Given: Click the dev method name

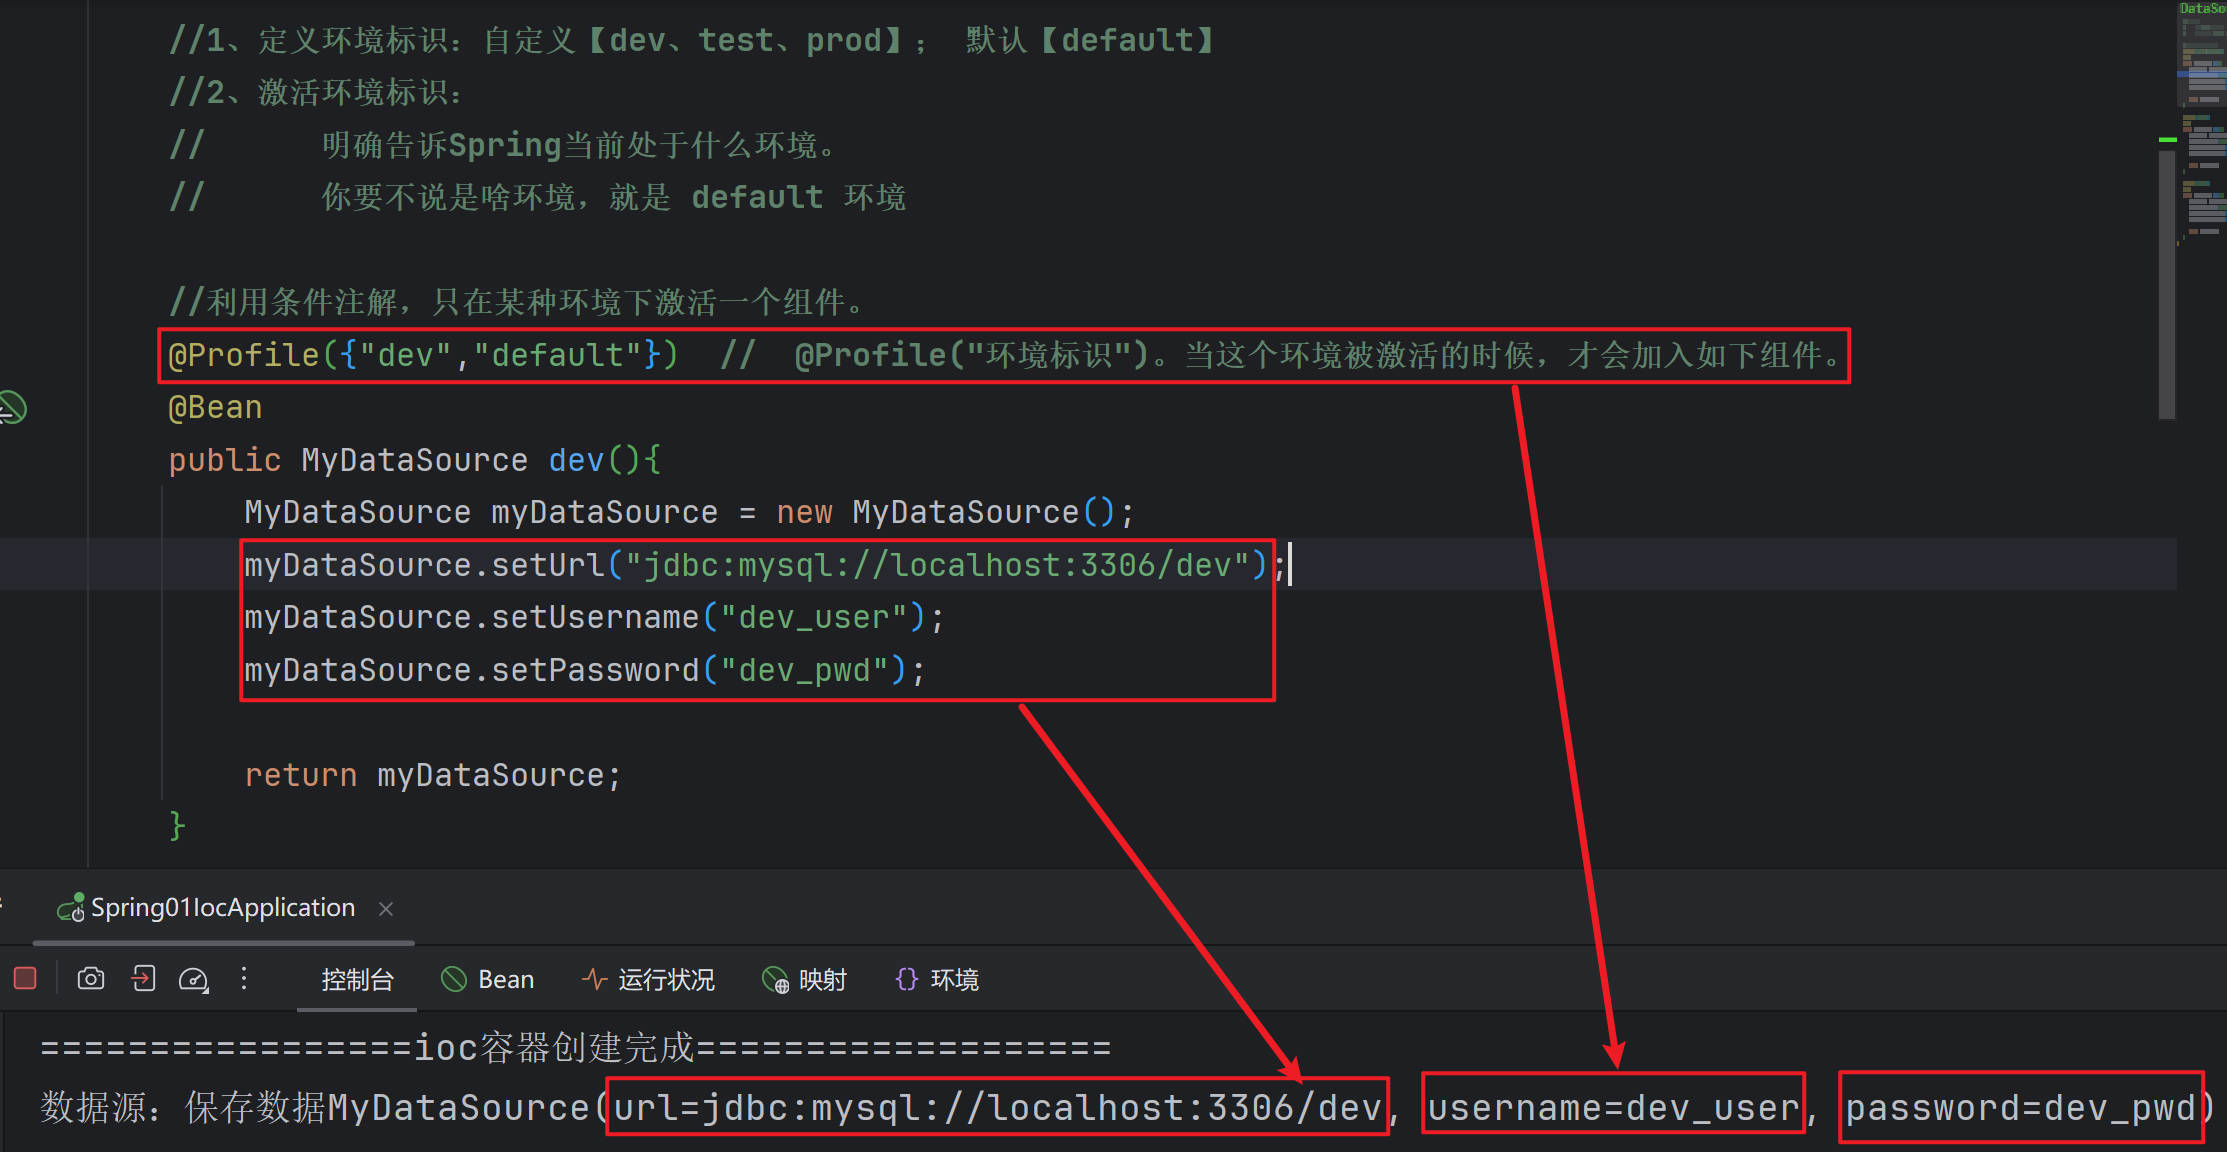Looking at the screenshot, I should [576, 461].
